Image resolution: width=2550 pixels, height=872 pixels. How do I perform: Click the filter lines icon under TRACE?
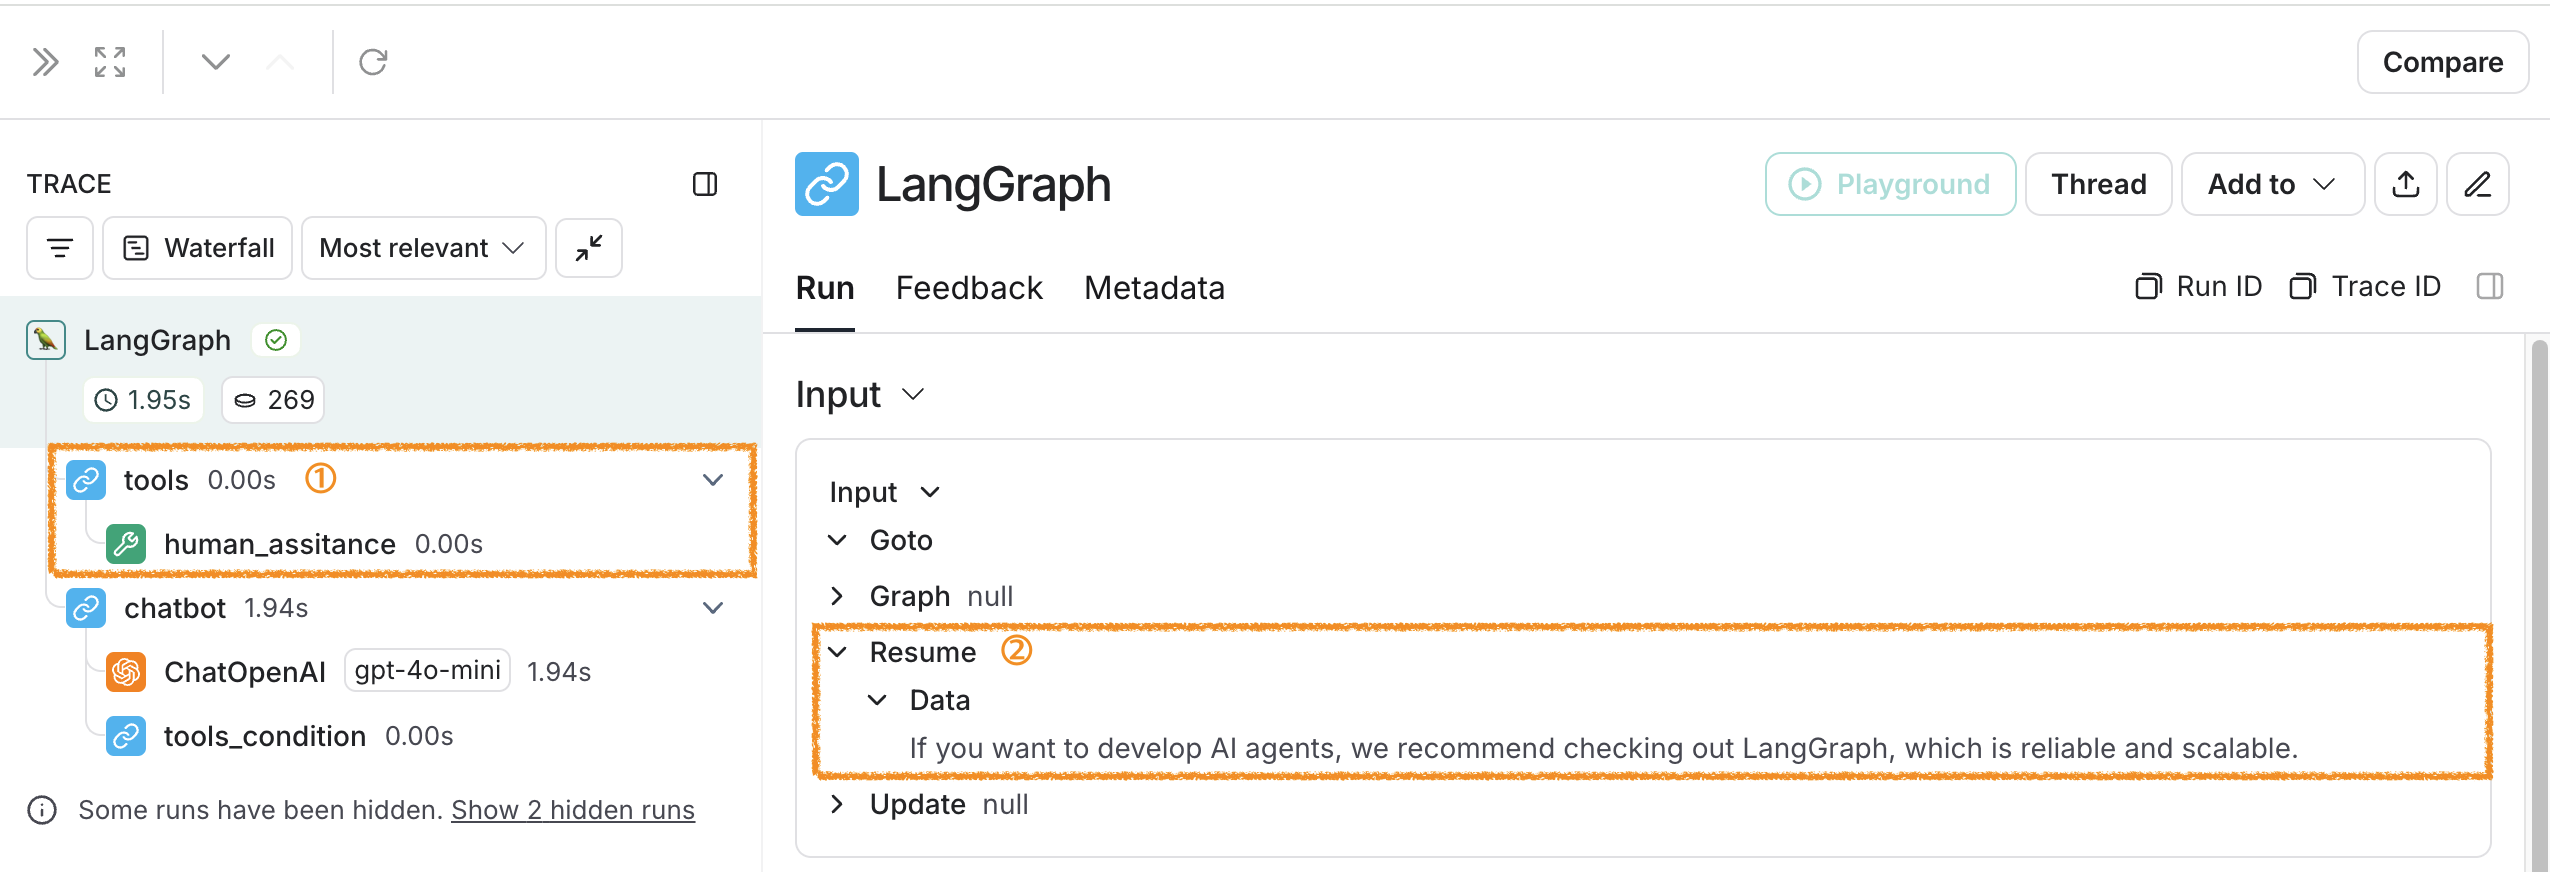(60, 248)
